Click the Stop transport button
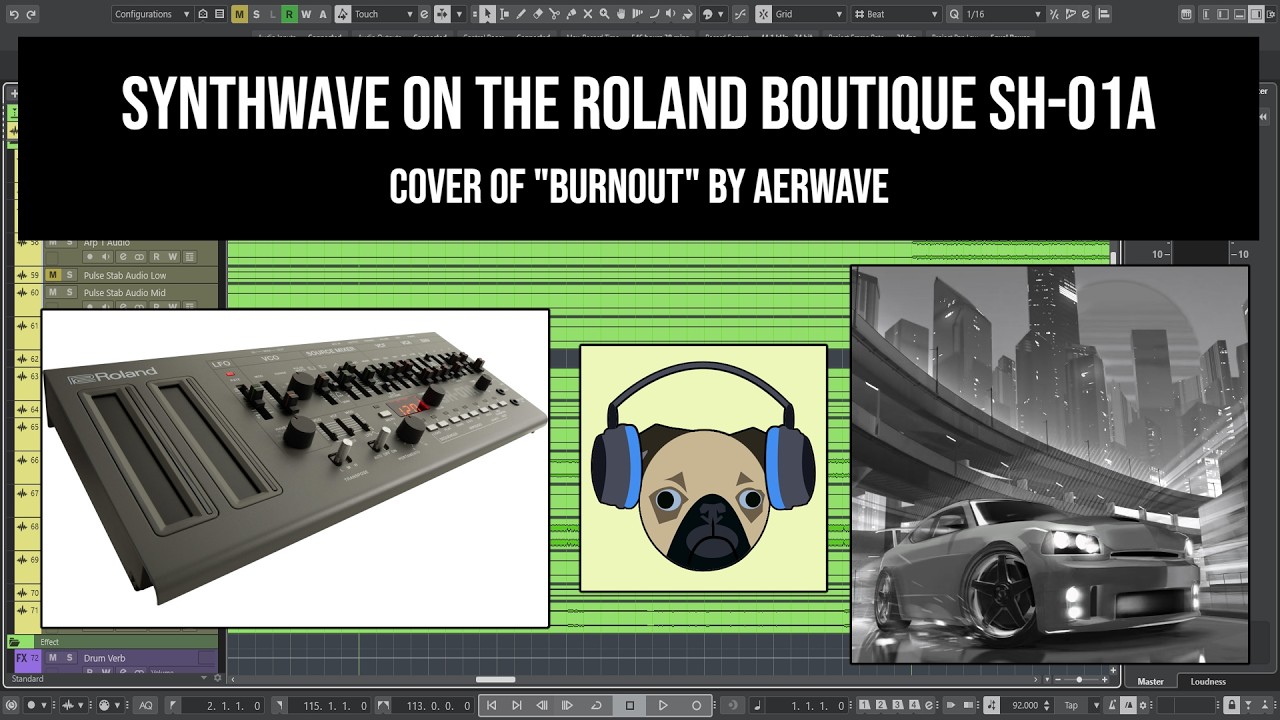 click(x=629, y=705)
